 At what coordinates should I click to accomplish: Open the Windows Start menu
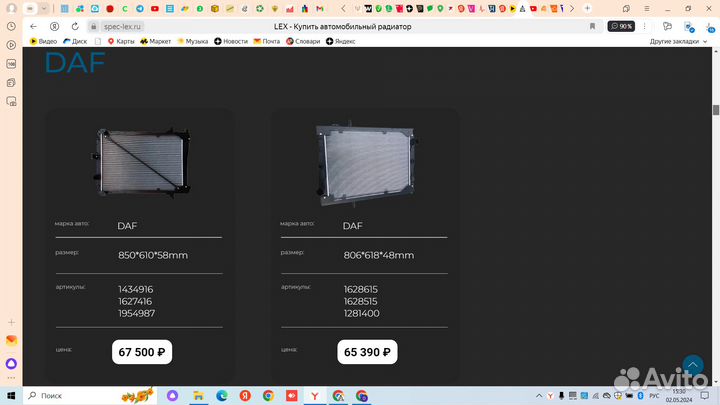(x=11, y=395)
